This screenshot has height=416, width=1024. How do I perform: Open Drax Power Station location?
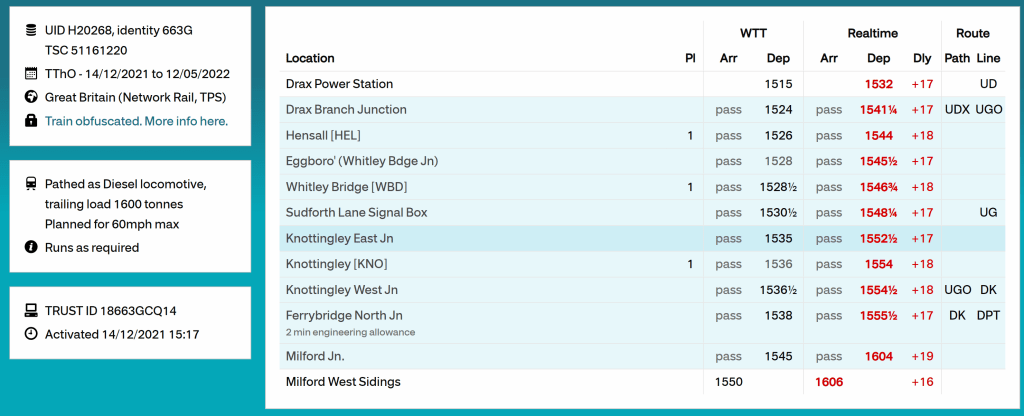[x=339, y=84]
